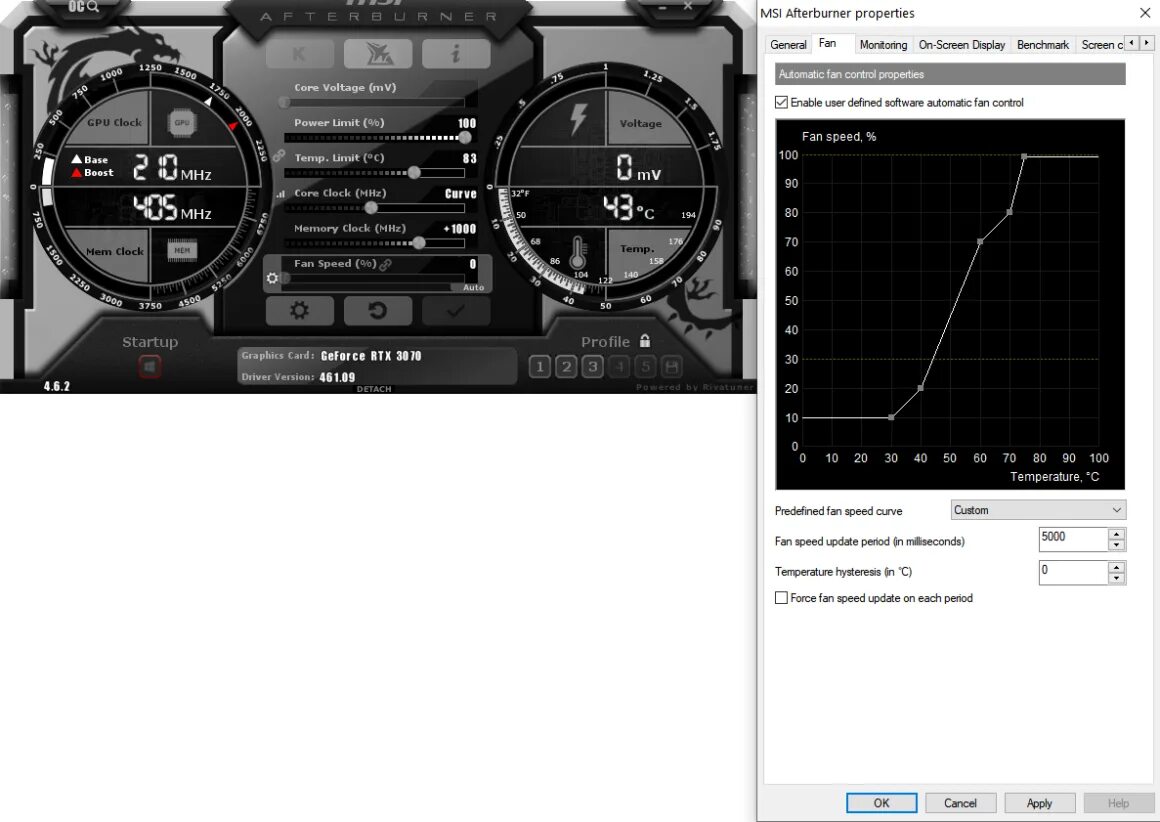
Task: Toggle the power and temp limit link icon
Action: pyautogui.click(x=278, y=155)
